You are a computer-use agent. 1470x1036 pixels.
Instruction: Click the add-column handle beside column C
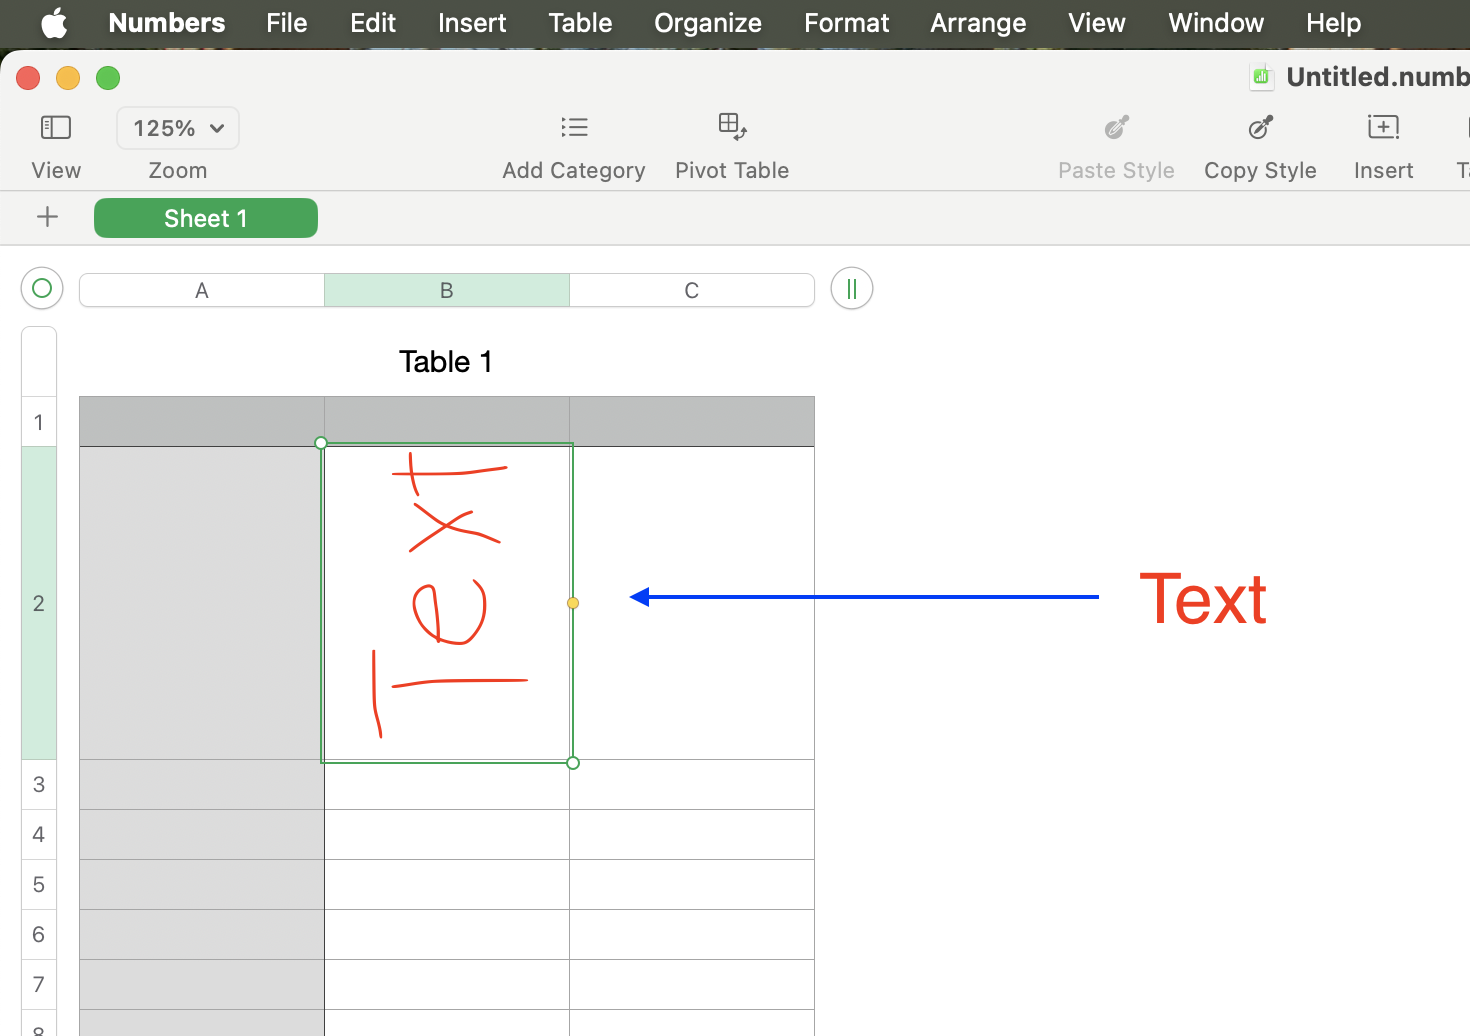[x=852, y=289]
